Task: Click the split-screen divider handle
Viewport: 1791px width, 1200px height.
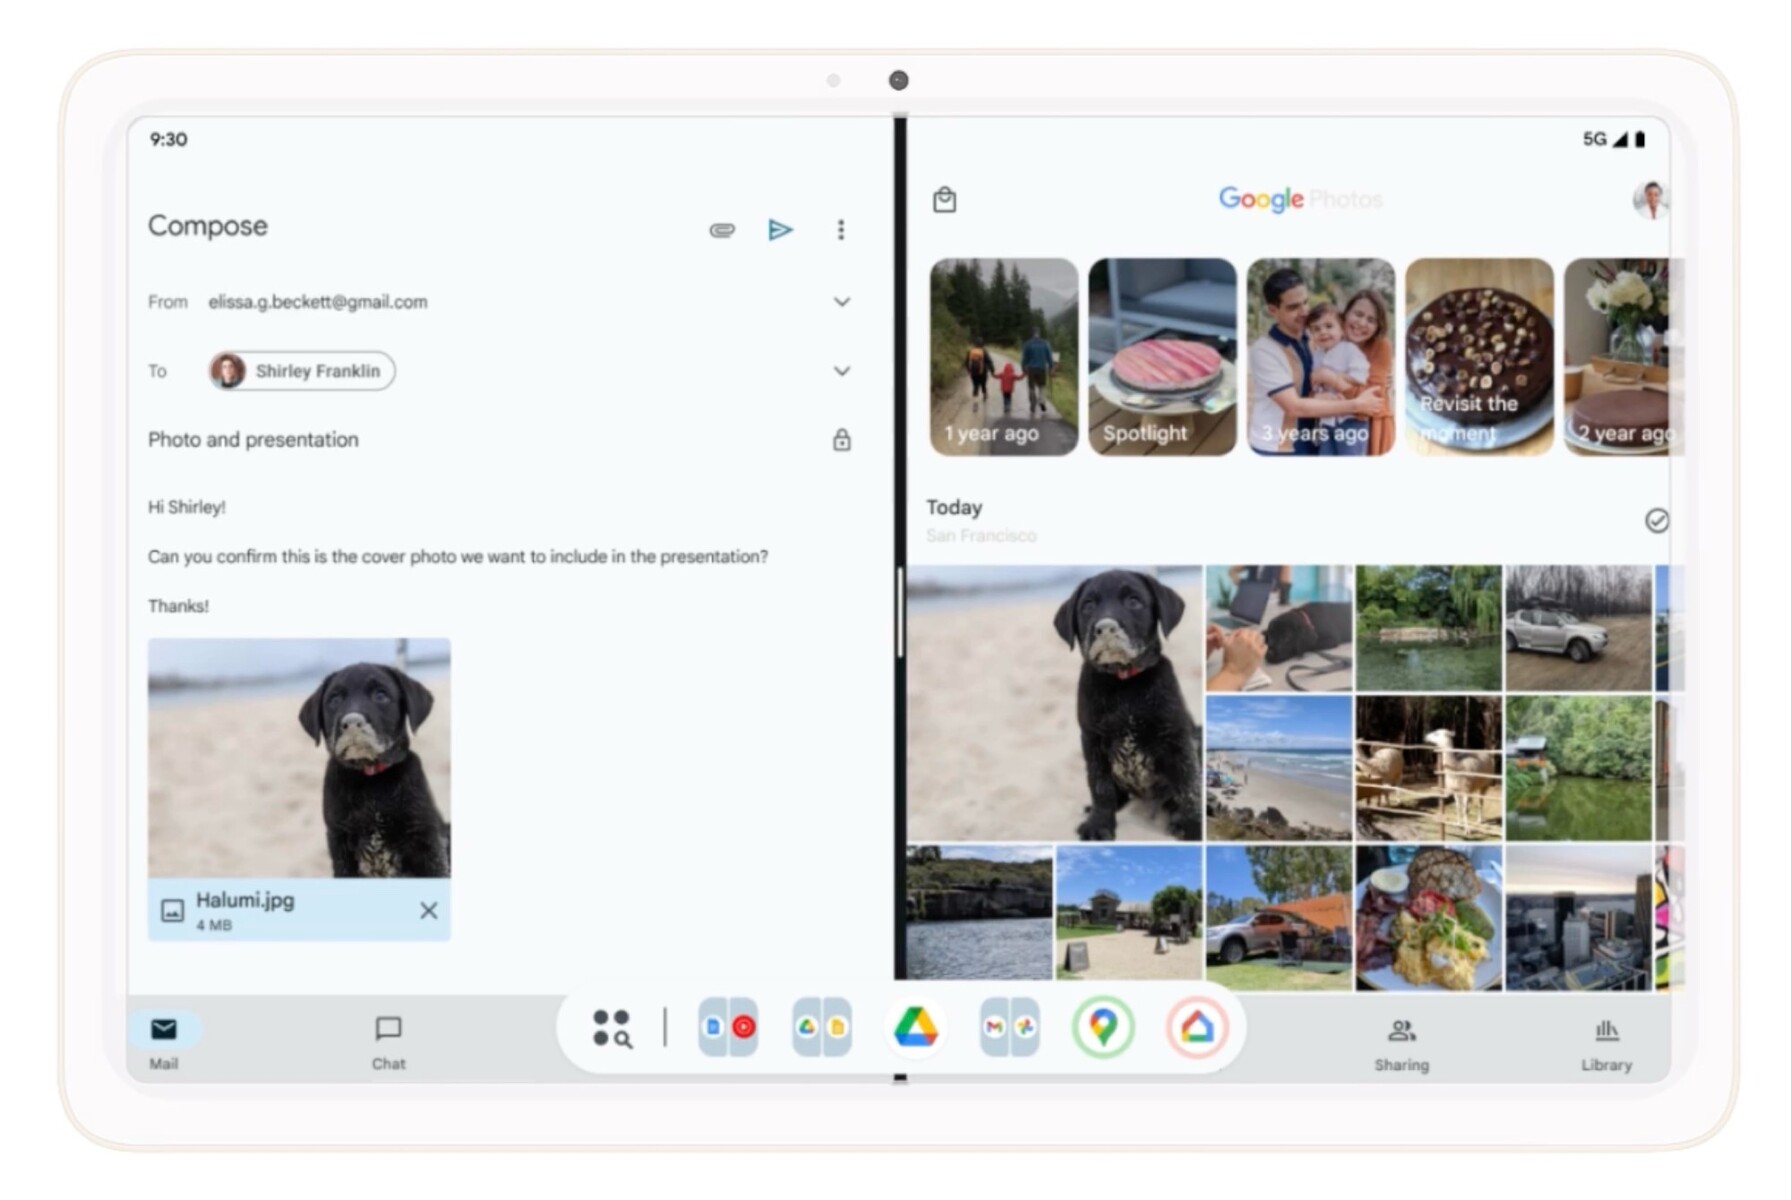Action: pos(900,612)
